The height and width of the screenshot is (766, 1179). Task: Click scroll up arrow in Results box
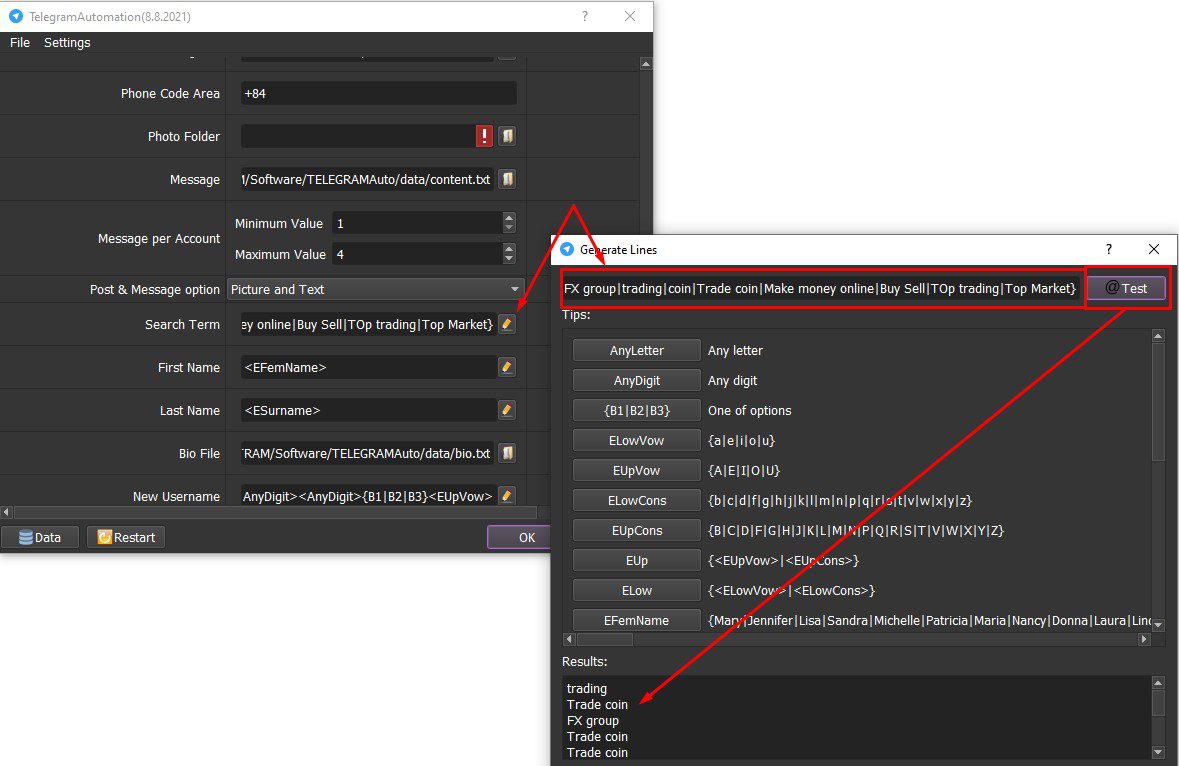click(1158, 683)
